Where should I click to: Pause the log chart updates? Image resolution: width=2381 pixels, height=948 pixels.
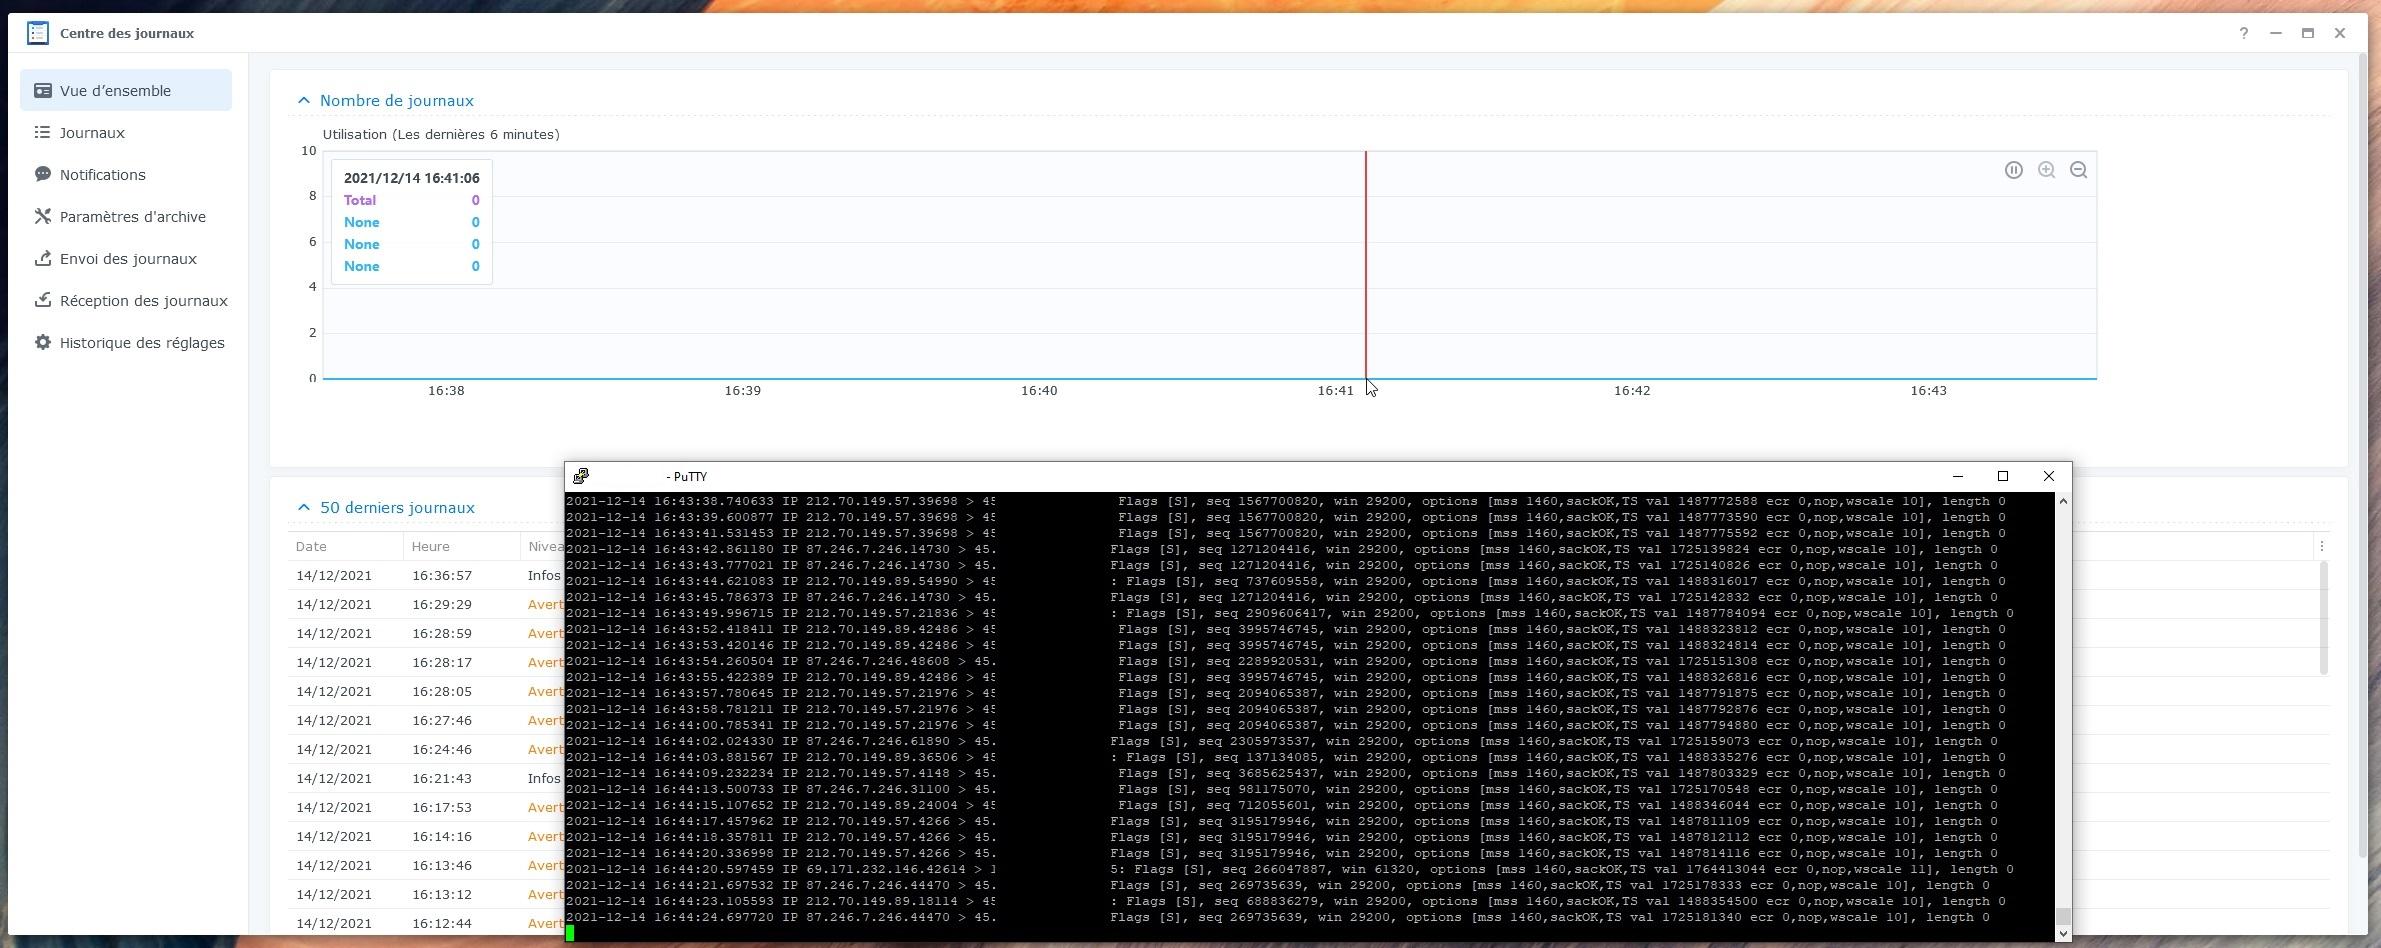[2013, 170]
